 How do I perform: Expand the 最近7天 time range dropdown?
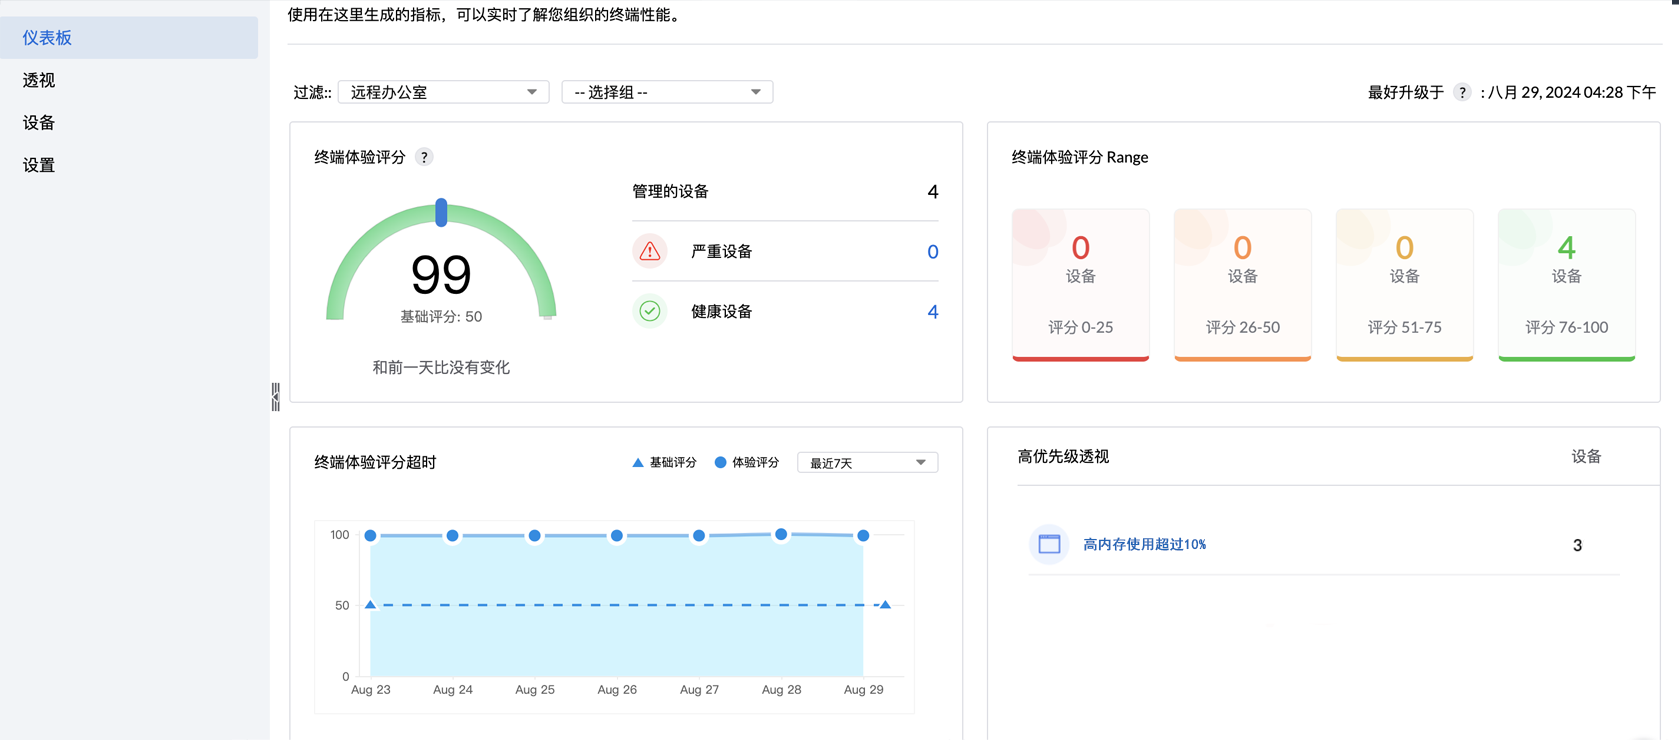click(867, 463)
